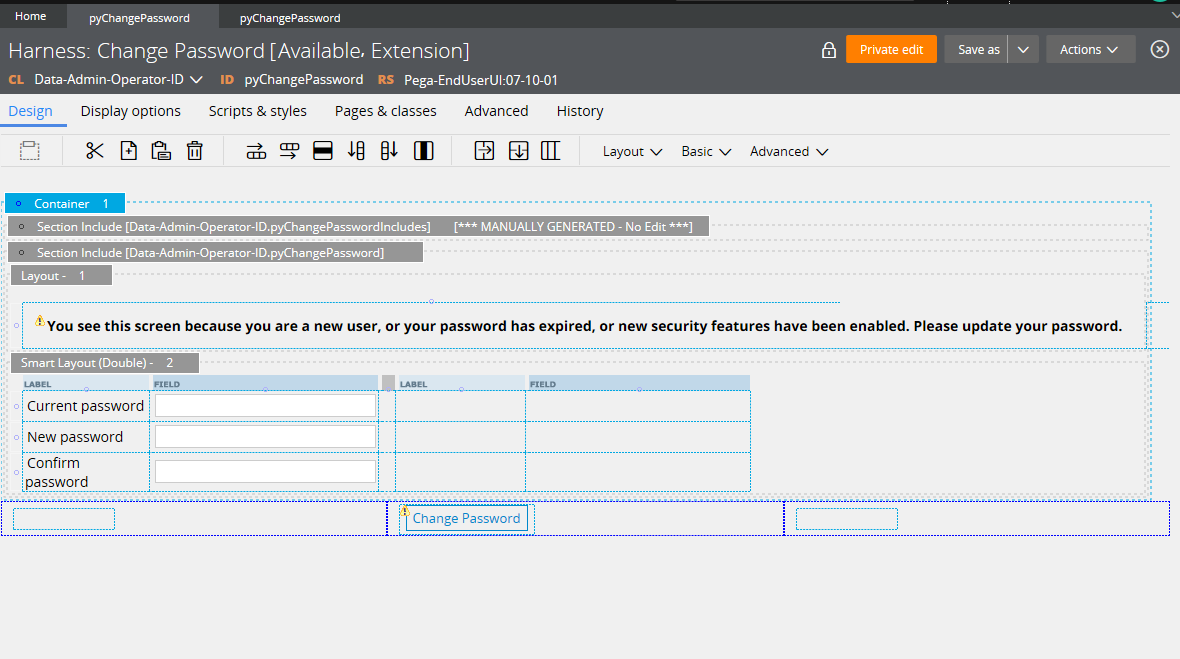Click the solid black row icon
Screen dimensions: 1180x659
(323, 151)
